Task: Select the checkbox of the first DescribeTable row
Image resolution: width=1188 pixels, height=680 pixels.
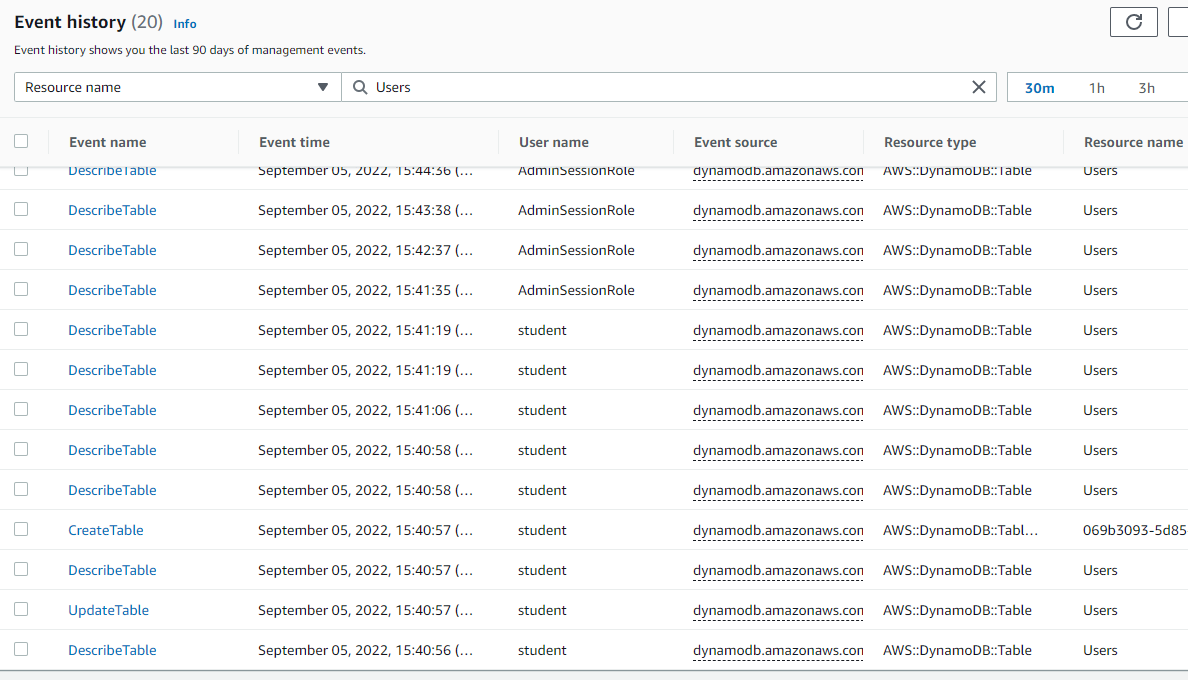Action: 21,169
